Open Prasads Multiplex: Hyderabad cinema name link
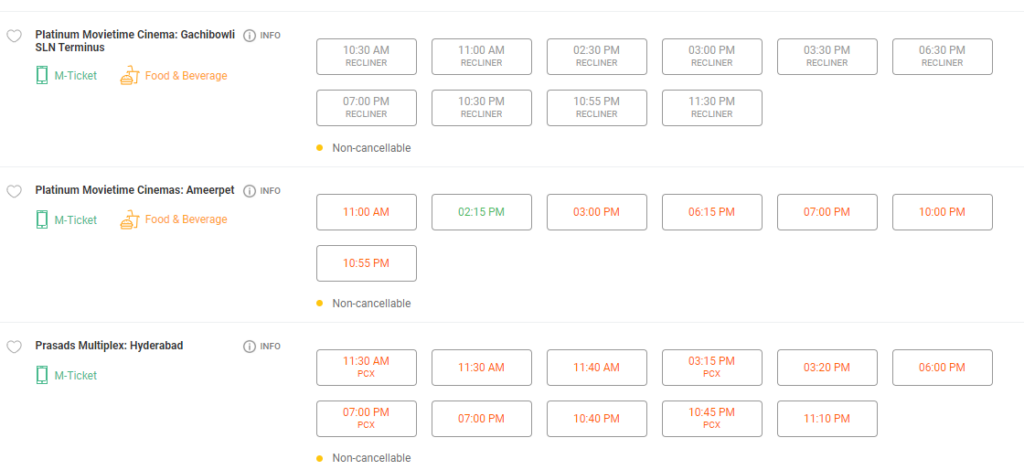 click(109, 346)
